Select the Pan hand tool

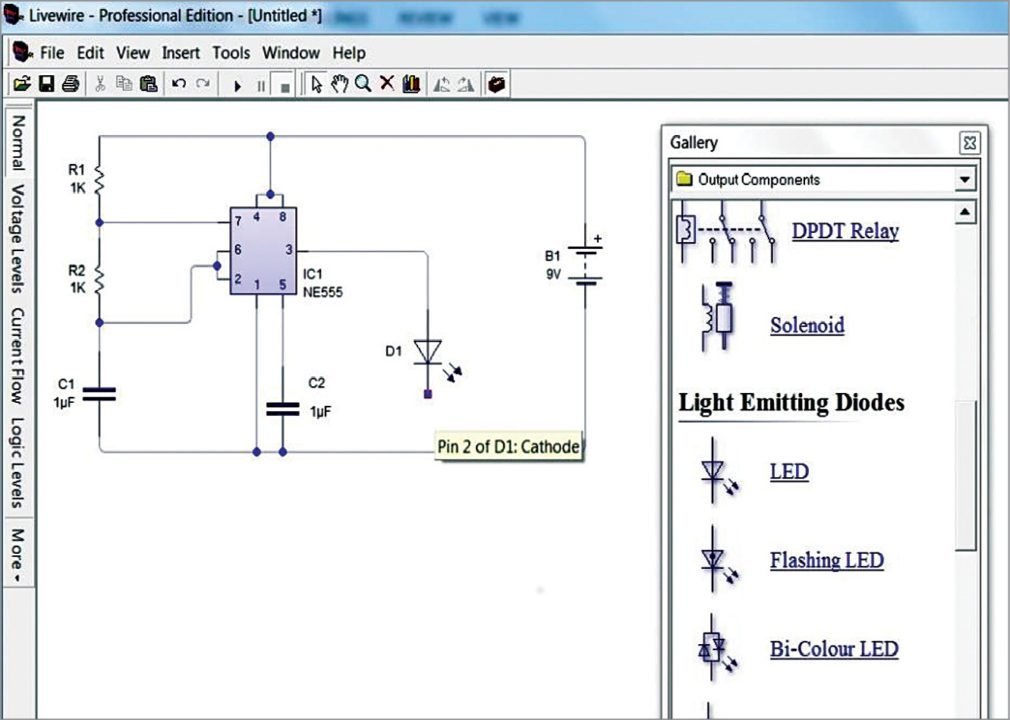(x=340, y=85)
